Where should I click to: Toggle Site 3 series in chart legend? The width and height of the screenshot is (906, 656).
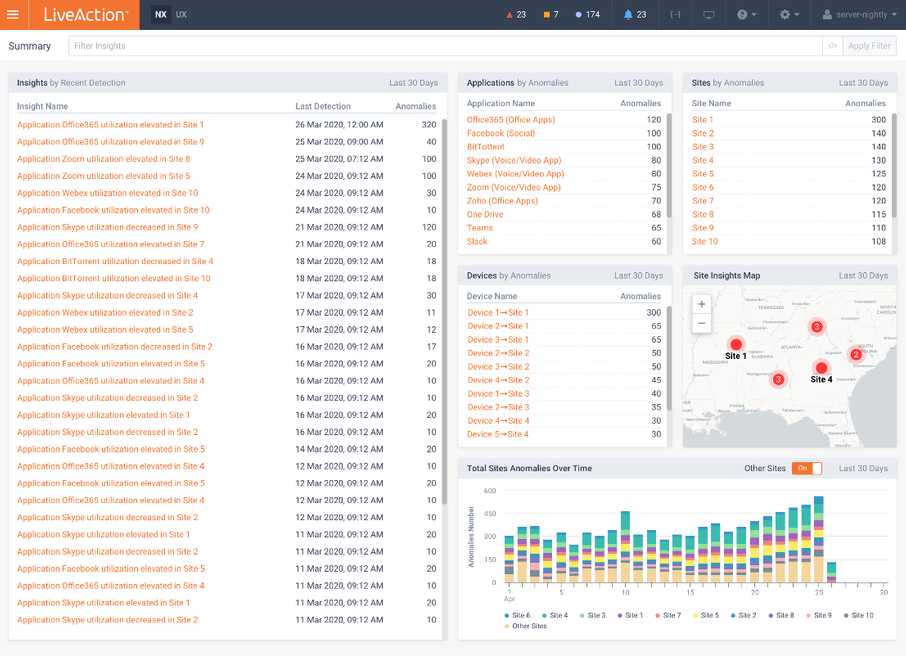(x=593, y=615)
